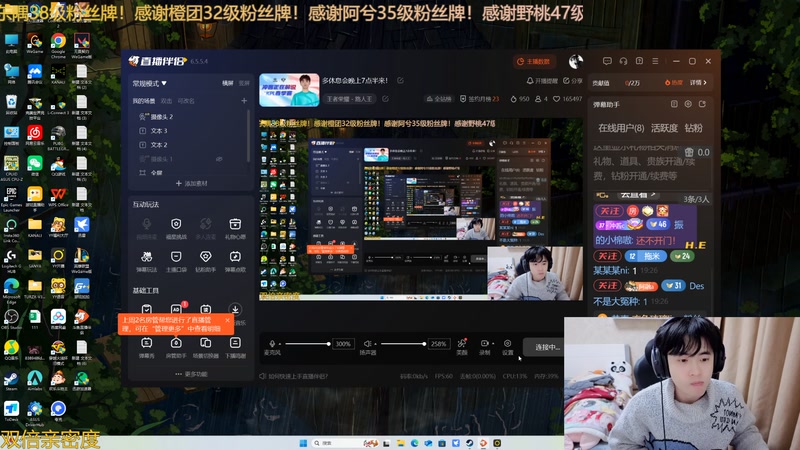The width and height of the screenshot is (800, 450).
Task: Click the message bubble icon in title bar
Action: 607,61
